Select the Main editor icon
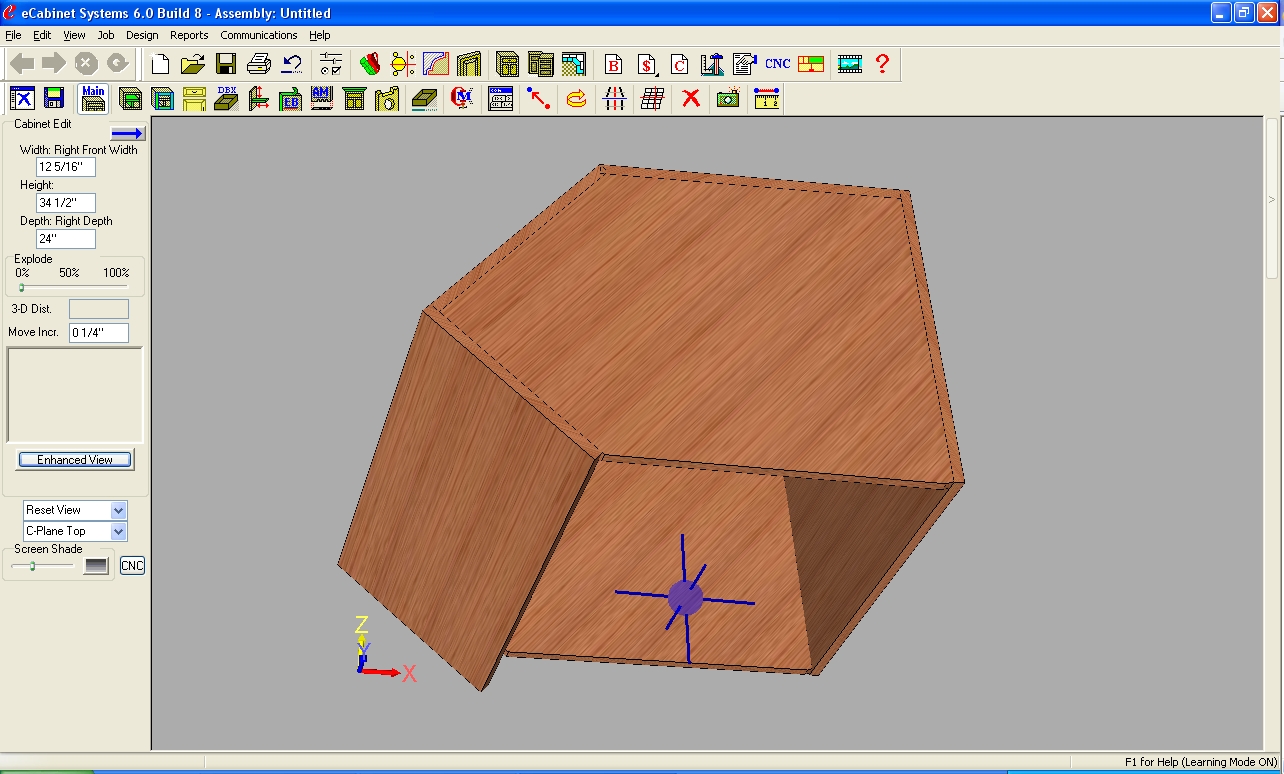This screenshot has height=774, width=1284. (93, 98)
